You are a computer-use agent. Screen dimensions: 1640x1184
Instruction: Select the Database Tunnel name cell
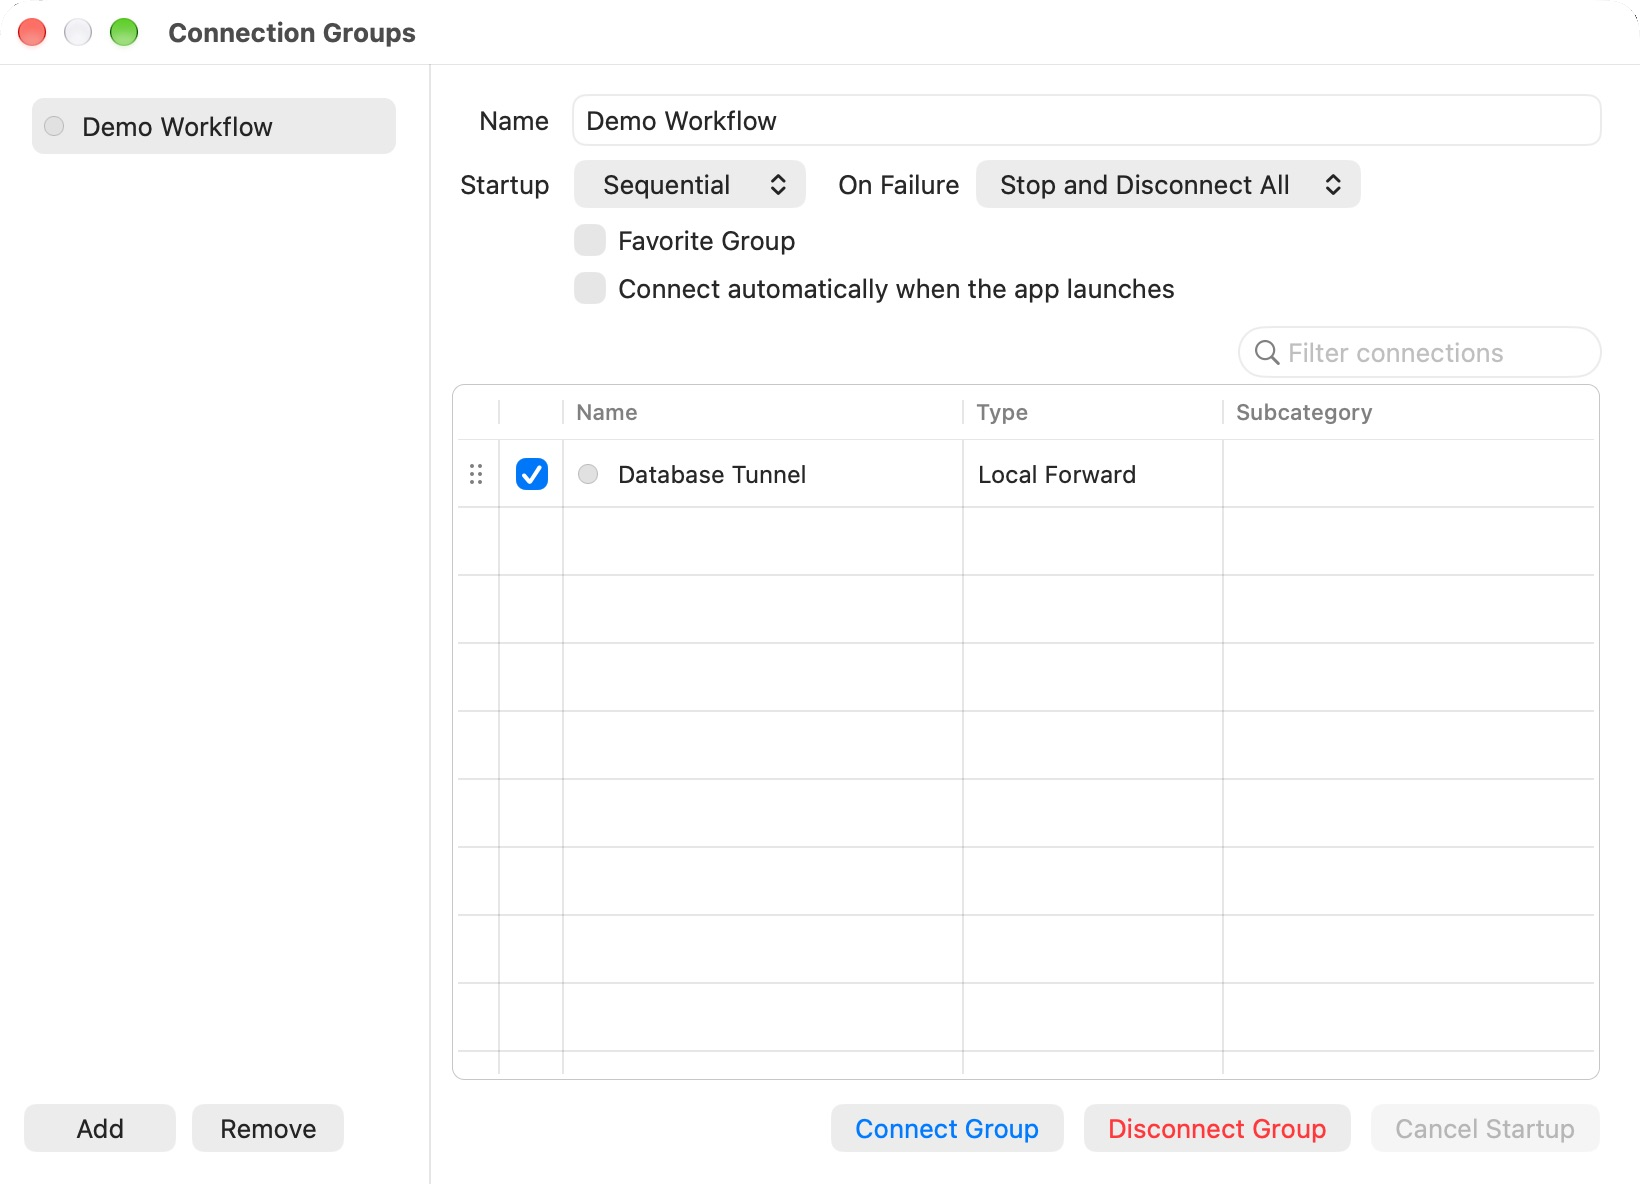click(x=762, y=474)
